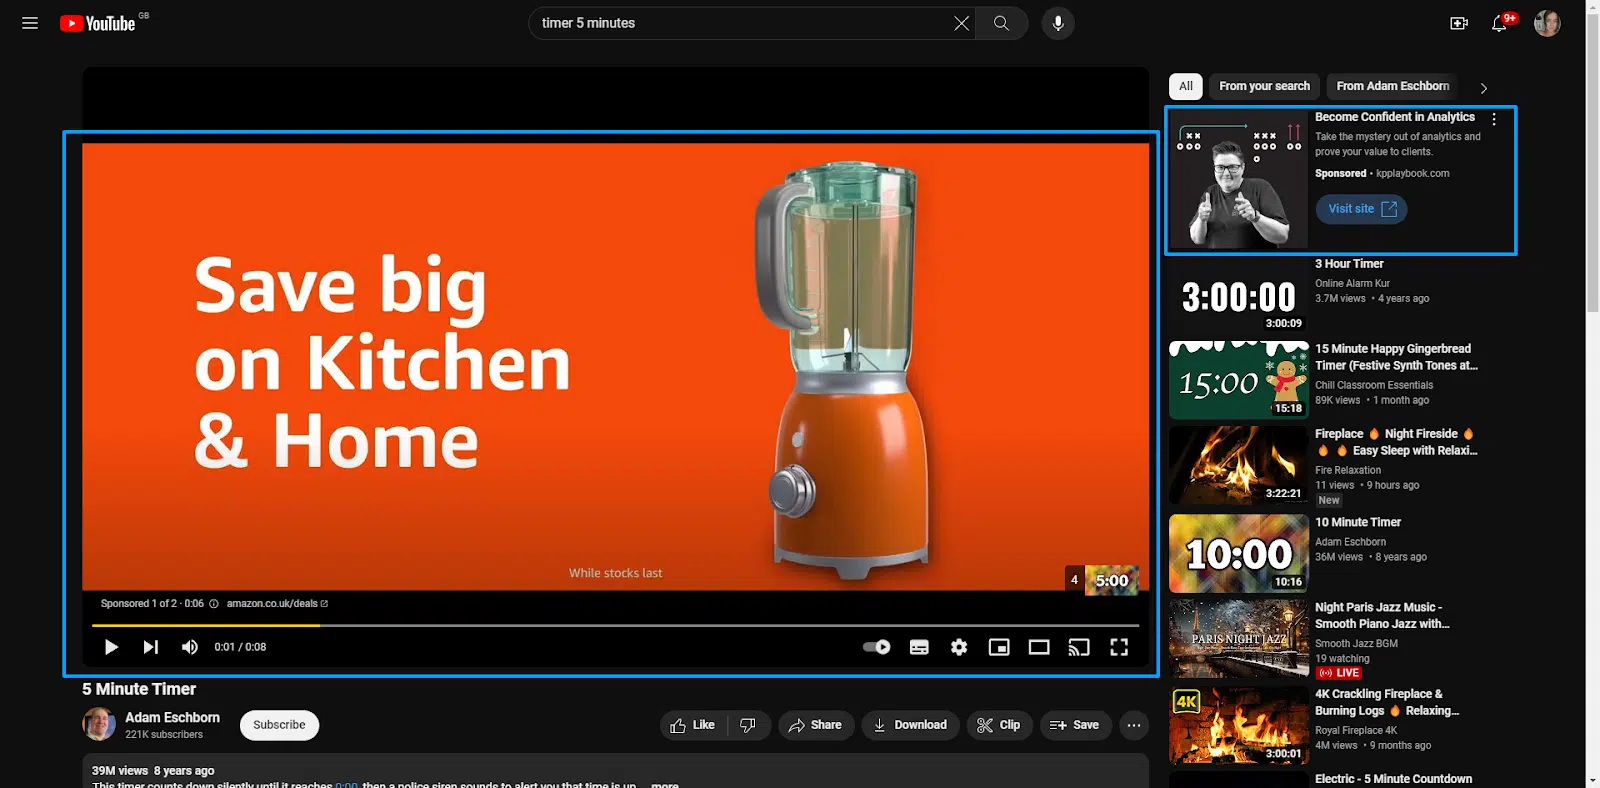Click the 221K subscribers text

[164, 735]
